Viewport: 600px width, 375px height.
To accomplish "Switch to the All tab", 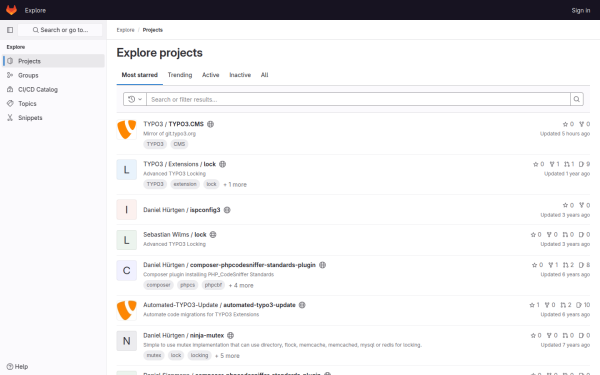I will coord(264,75).
